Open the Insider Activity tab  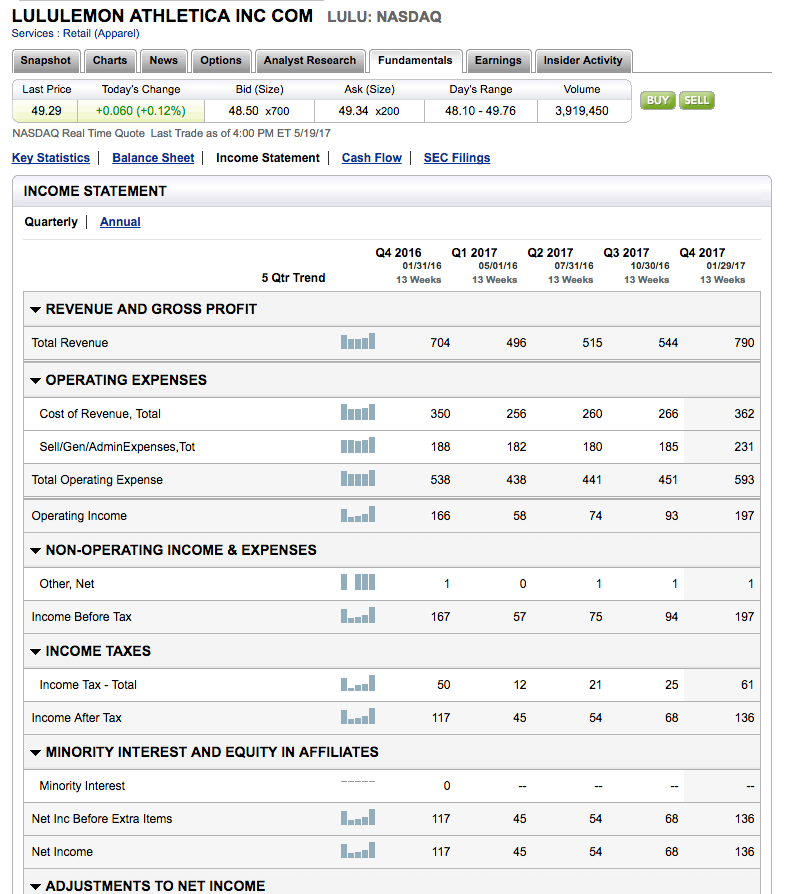(x=583, y=61)
